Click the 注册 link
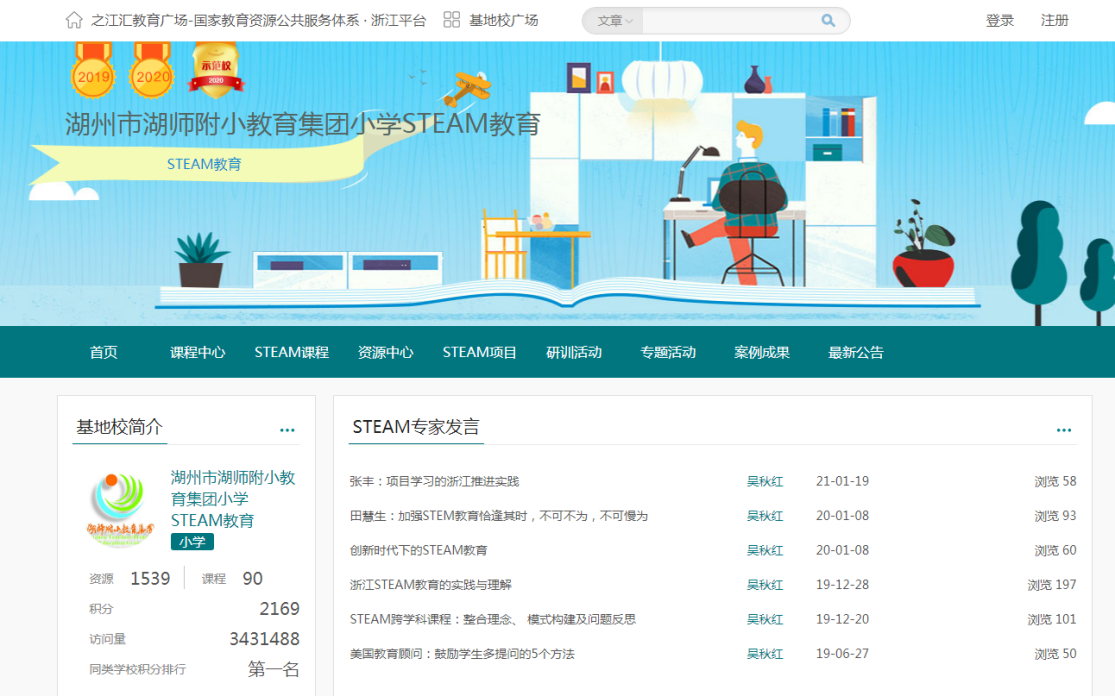The width and height of the screenshot is (1115, 696). [x=1054, y=20]
